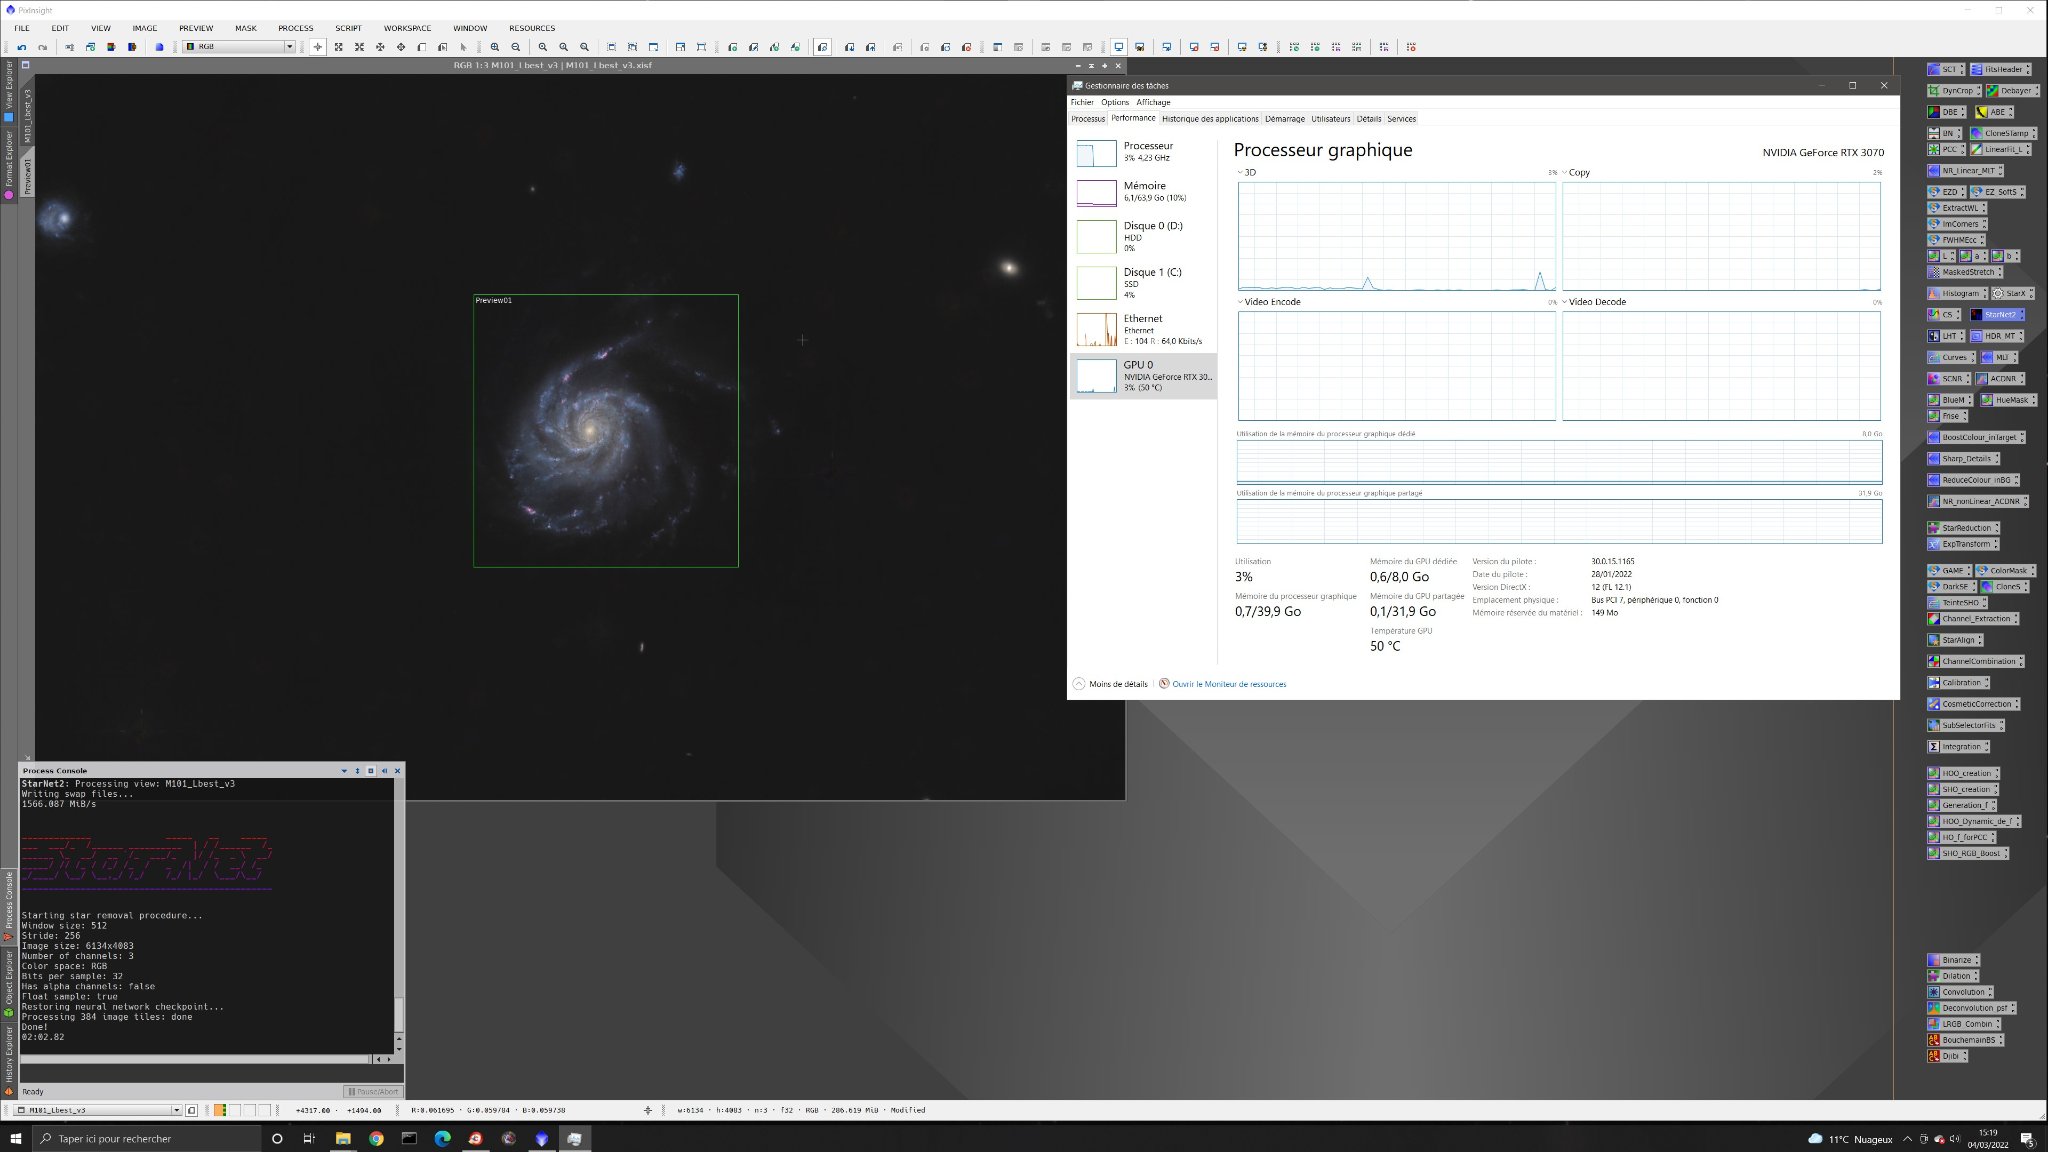
Task: Select Mémoire in the performance list
Action: pyautogui.click(x=1144, y=192)
